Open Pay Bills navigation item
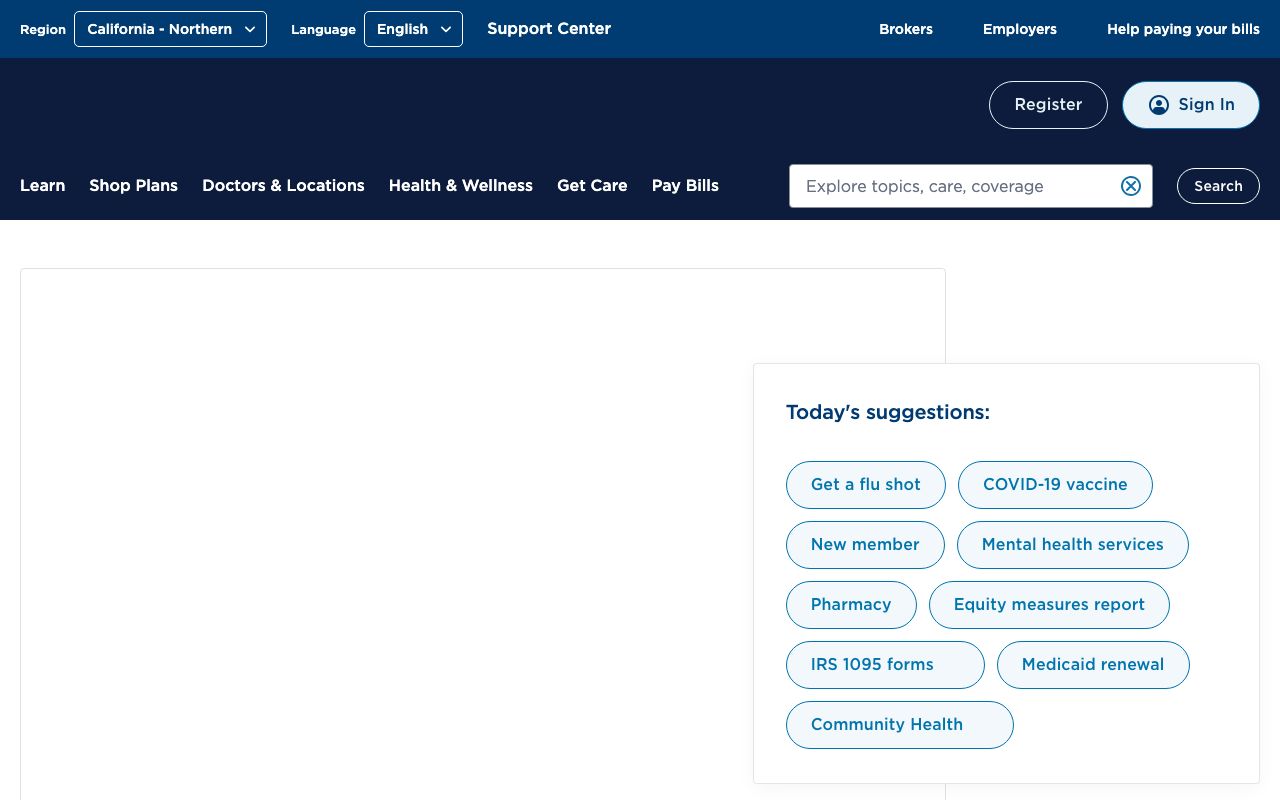Screen dimensions: 1280x800 click(685, 186)
